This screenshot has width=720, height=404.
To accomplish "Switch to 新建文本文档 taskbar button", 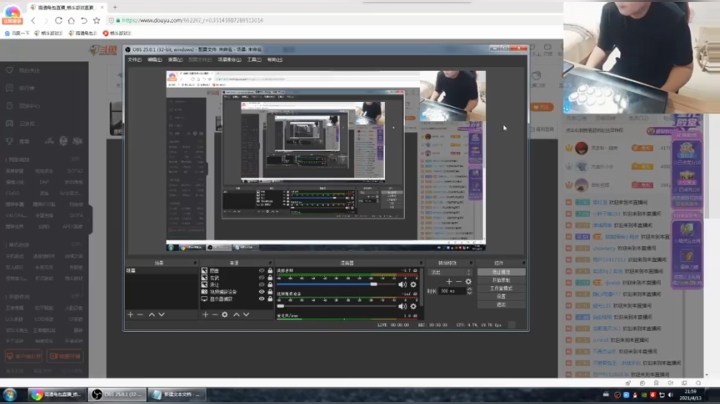I will click(x=178, y=394).
